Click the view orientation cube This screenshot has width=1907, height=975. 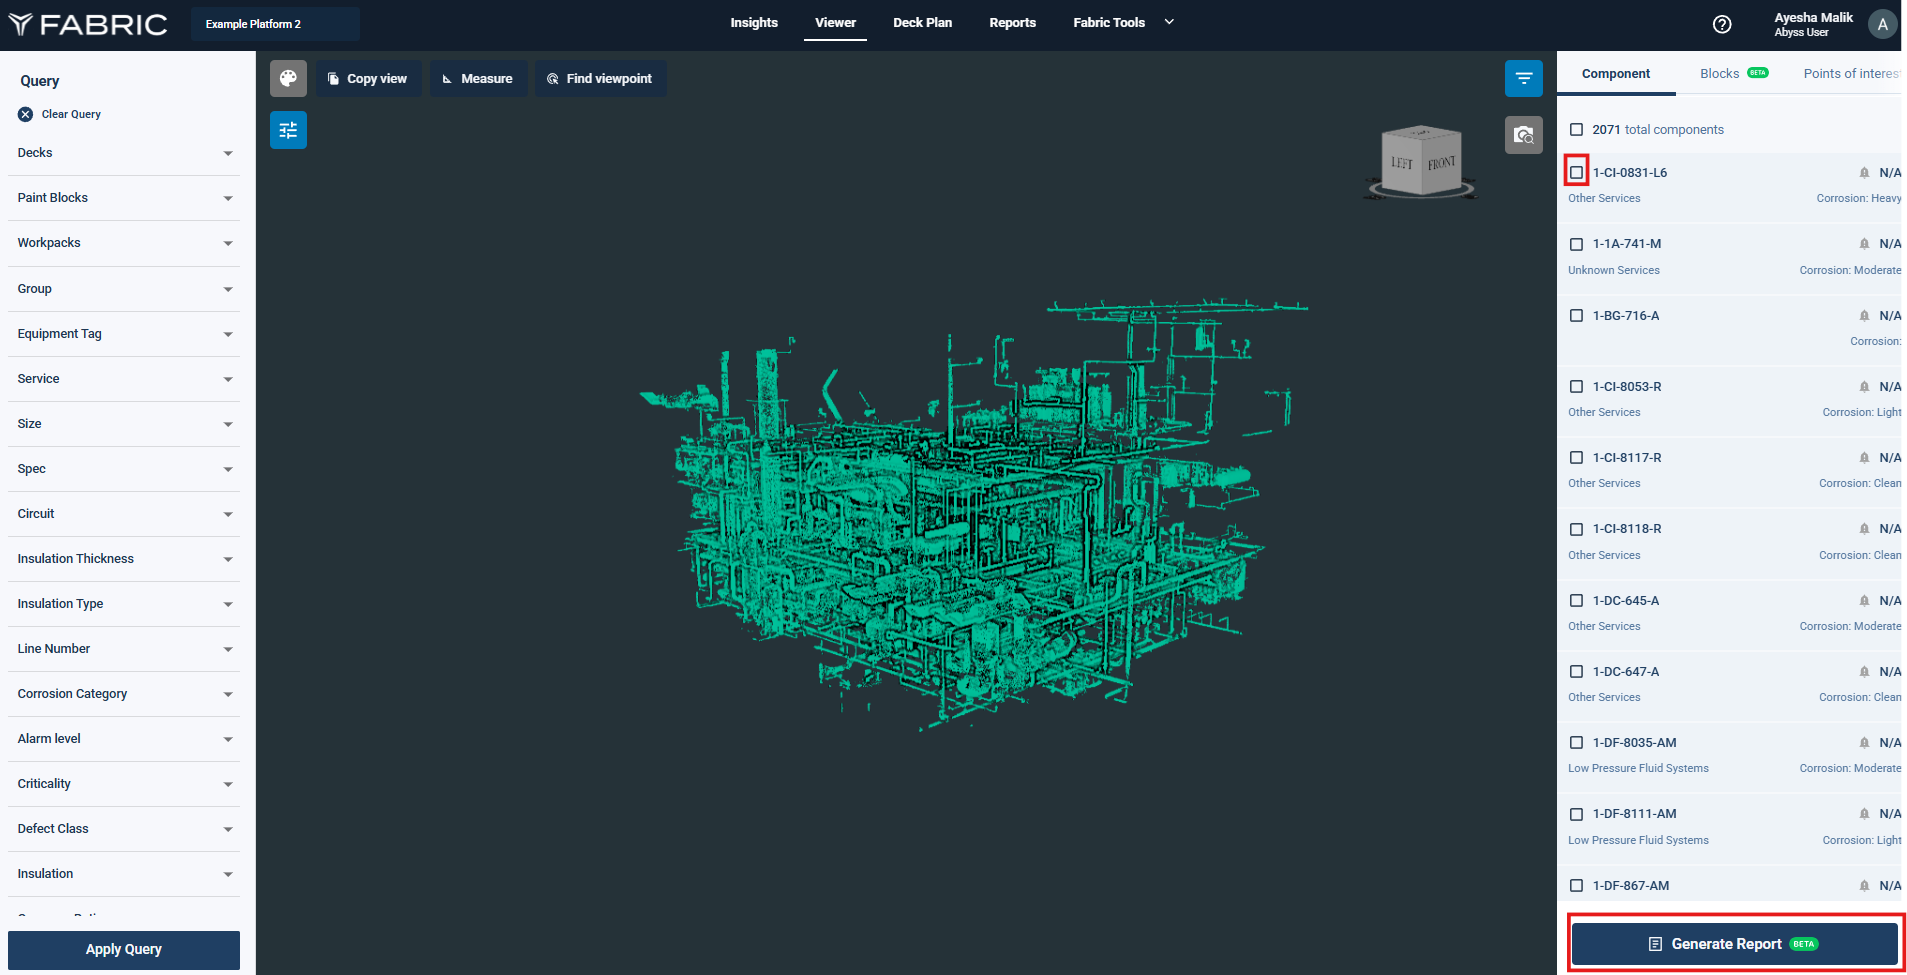click(1421, 162)
